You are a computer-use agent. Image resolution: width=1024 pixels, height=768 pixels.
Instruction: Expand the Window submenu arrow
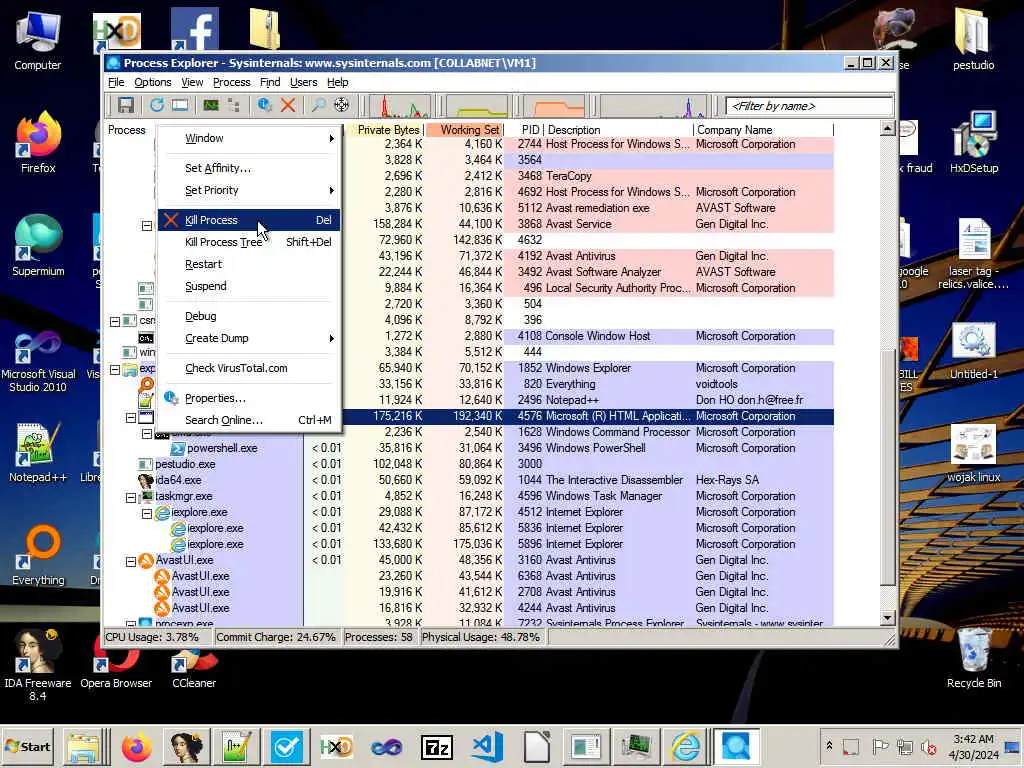click(x=332, y=138)
